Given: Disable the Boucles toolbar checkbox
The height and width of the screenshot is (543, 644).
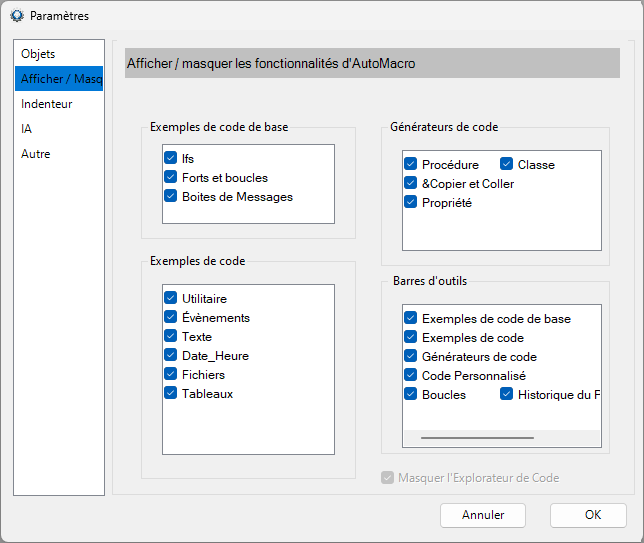Looking at the screenshot, I should pyautogui.click(x=410, y=394).
